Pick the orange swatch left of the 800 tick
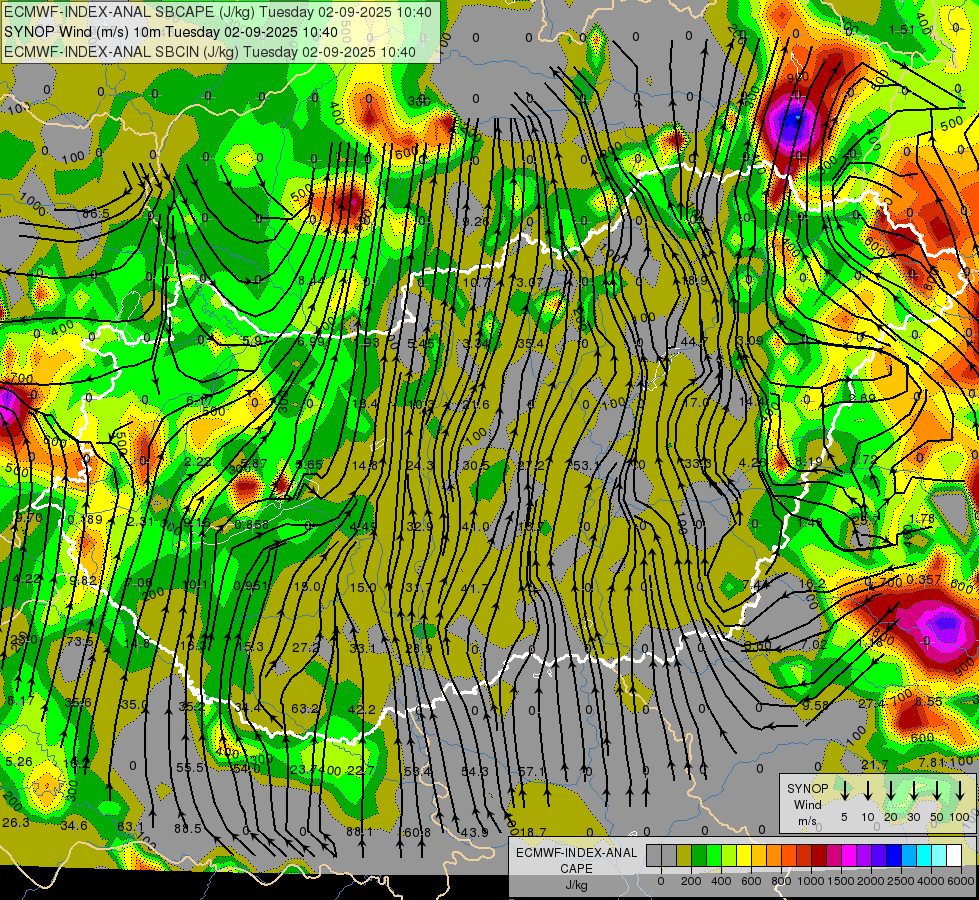 (774, 855)
